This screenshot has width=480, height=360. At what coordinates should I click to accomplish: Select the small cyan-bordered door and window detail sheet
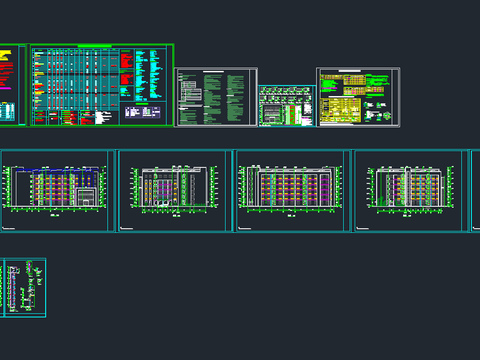point(287,106)
